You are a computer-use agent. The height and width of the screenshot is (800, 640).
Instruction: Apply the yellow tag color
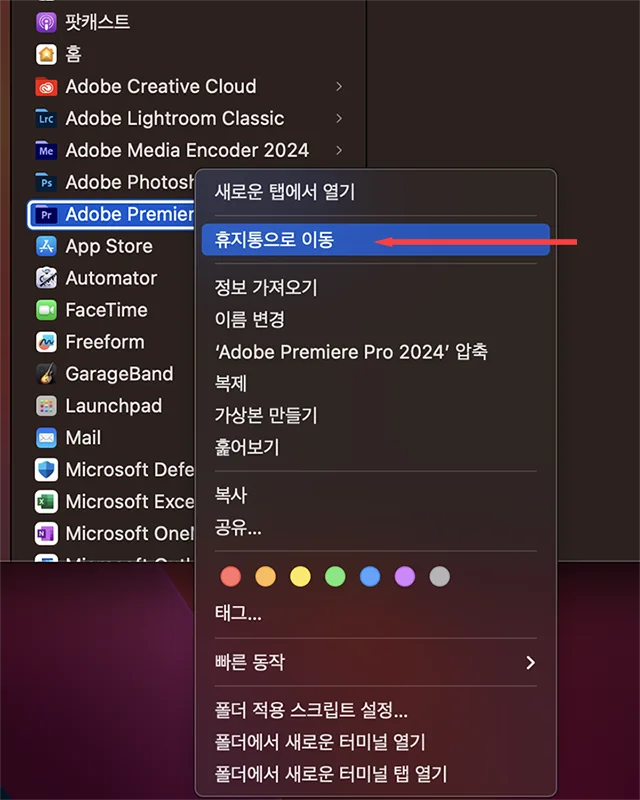point(300,577)
